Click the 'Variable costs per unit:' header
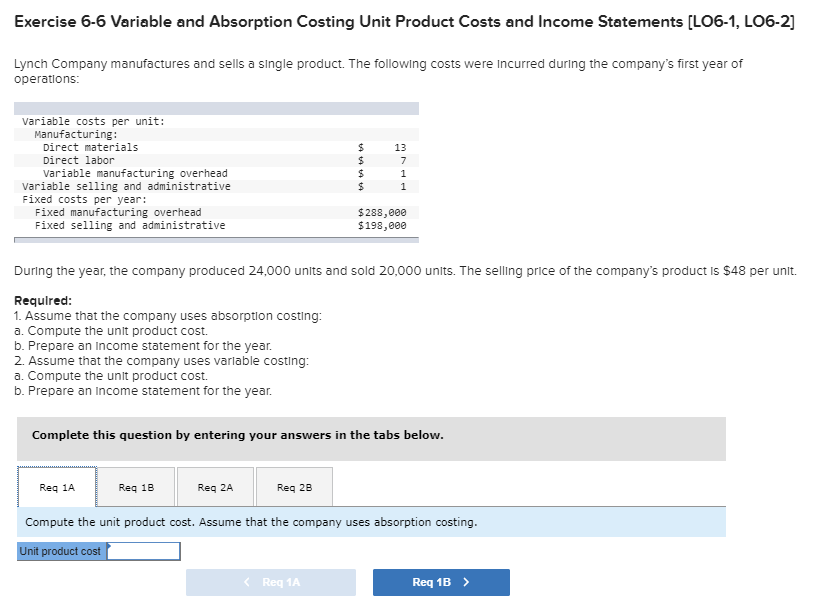This screenshot has height=604, width=818. 93,122
